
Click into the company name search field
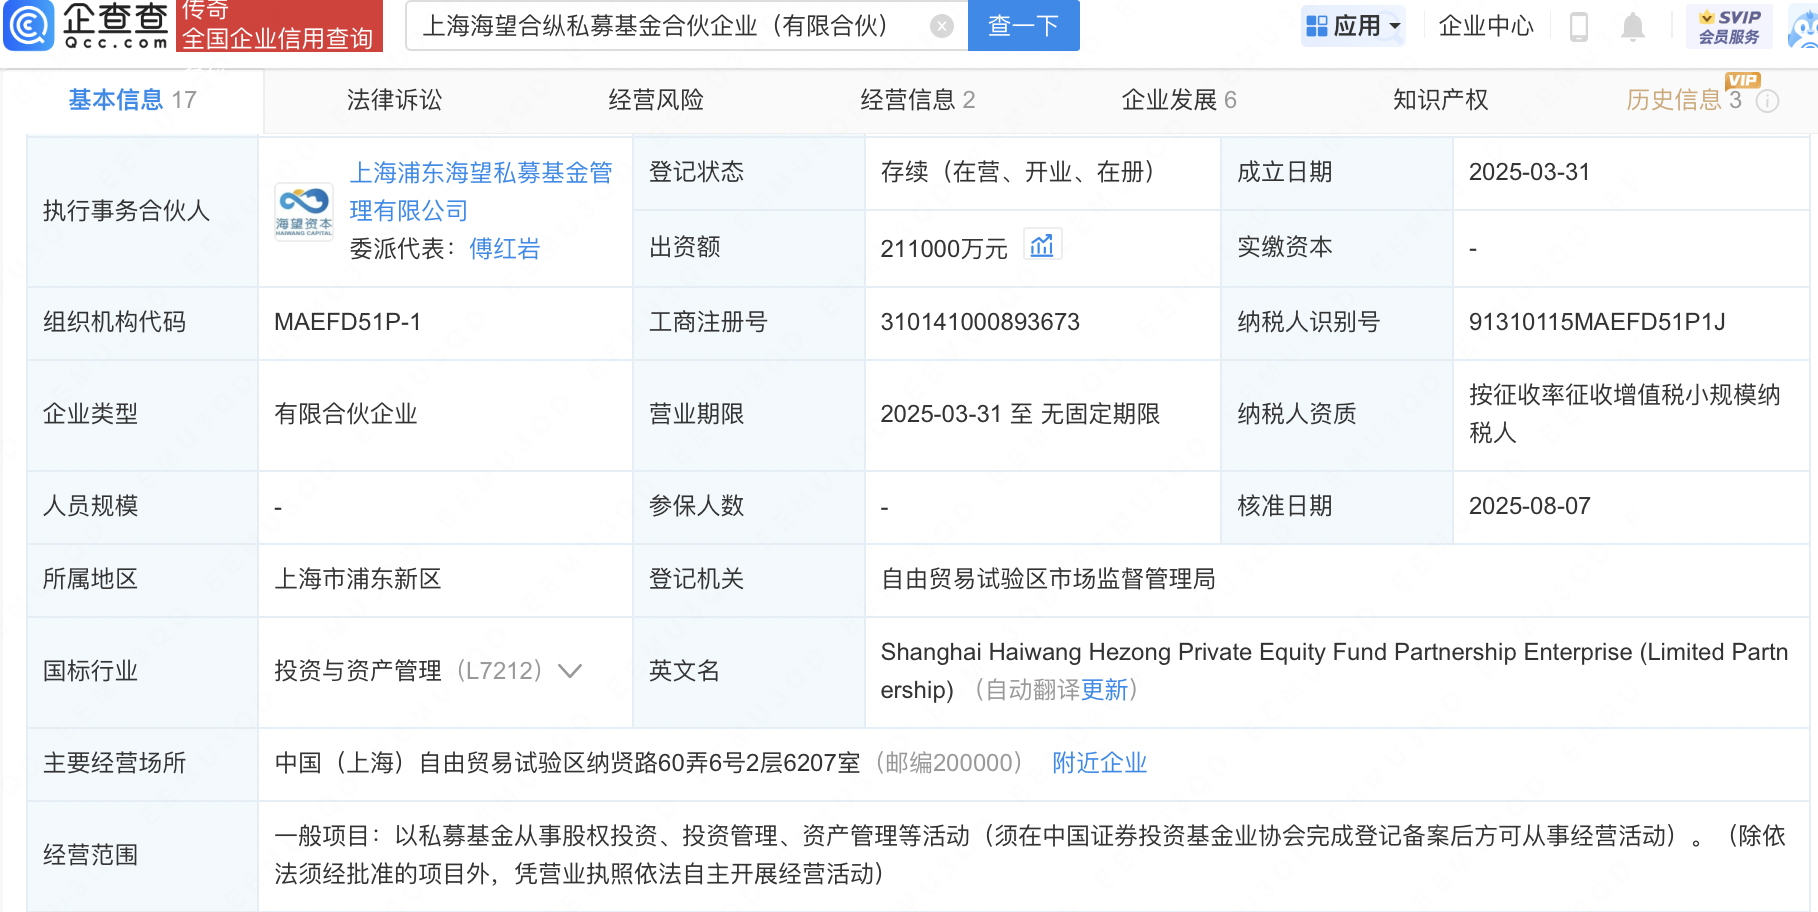point(670,26)
